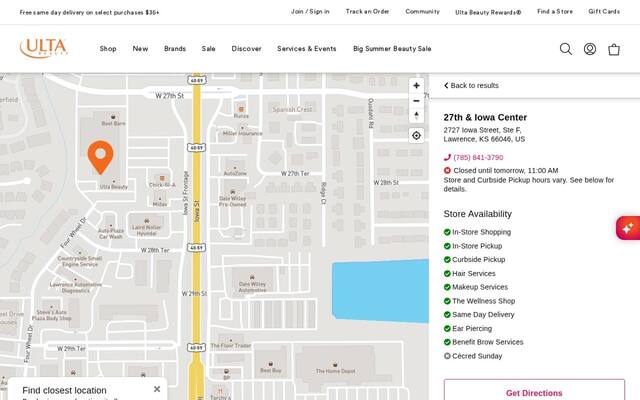Click the W 27th St map label
The height and width of the screenshot is (400, 640).
169,96
